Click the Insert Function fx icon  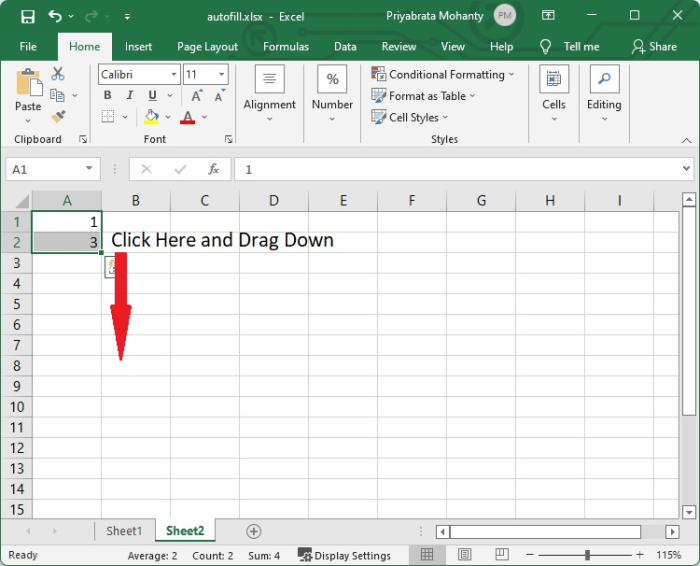coord(214,169)
